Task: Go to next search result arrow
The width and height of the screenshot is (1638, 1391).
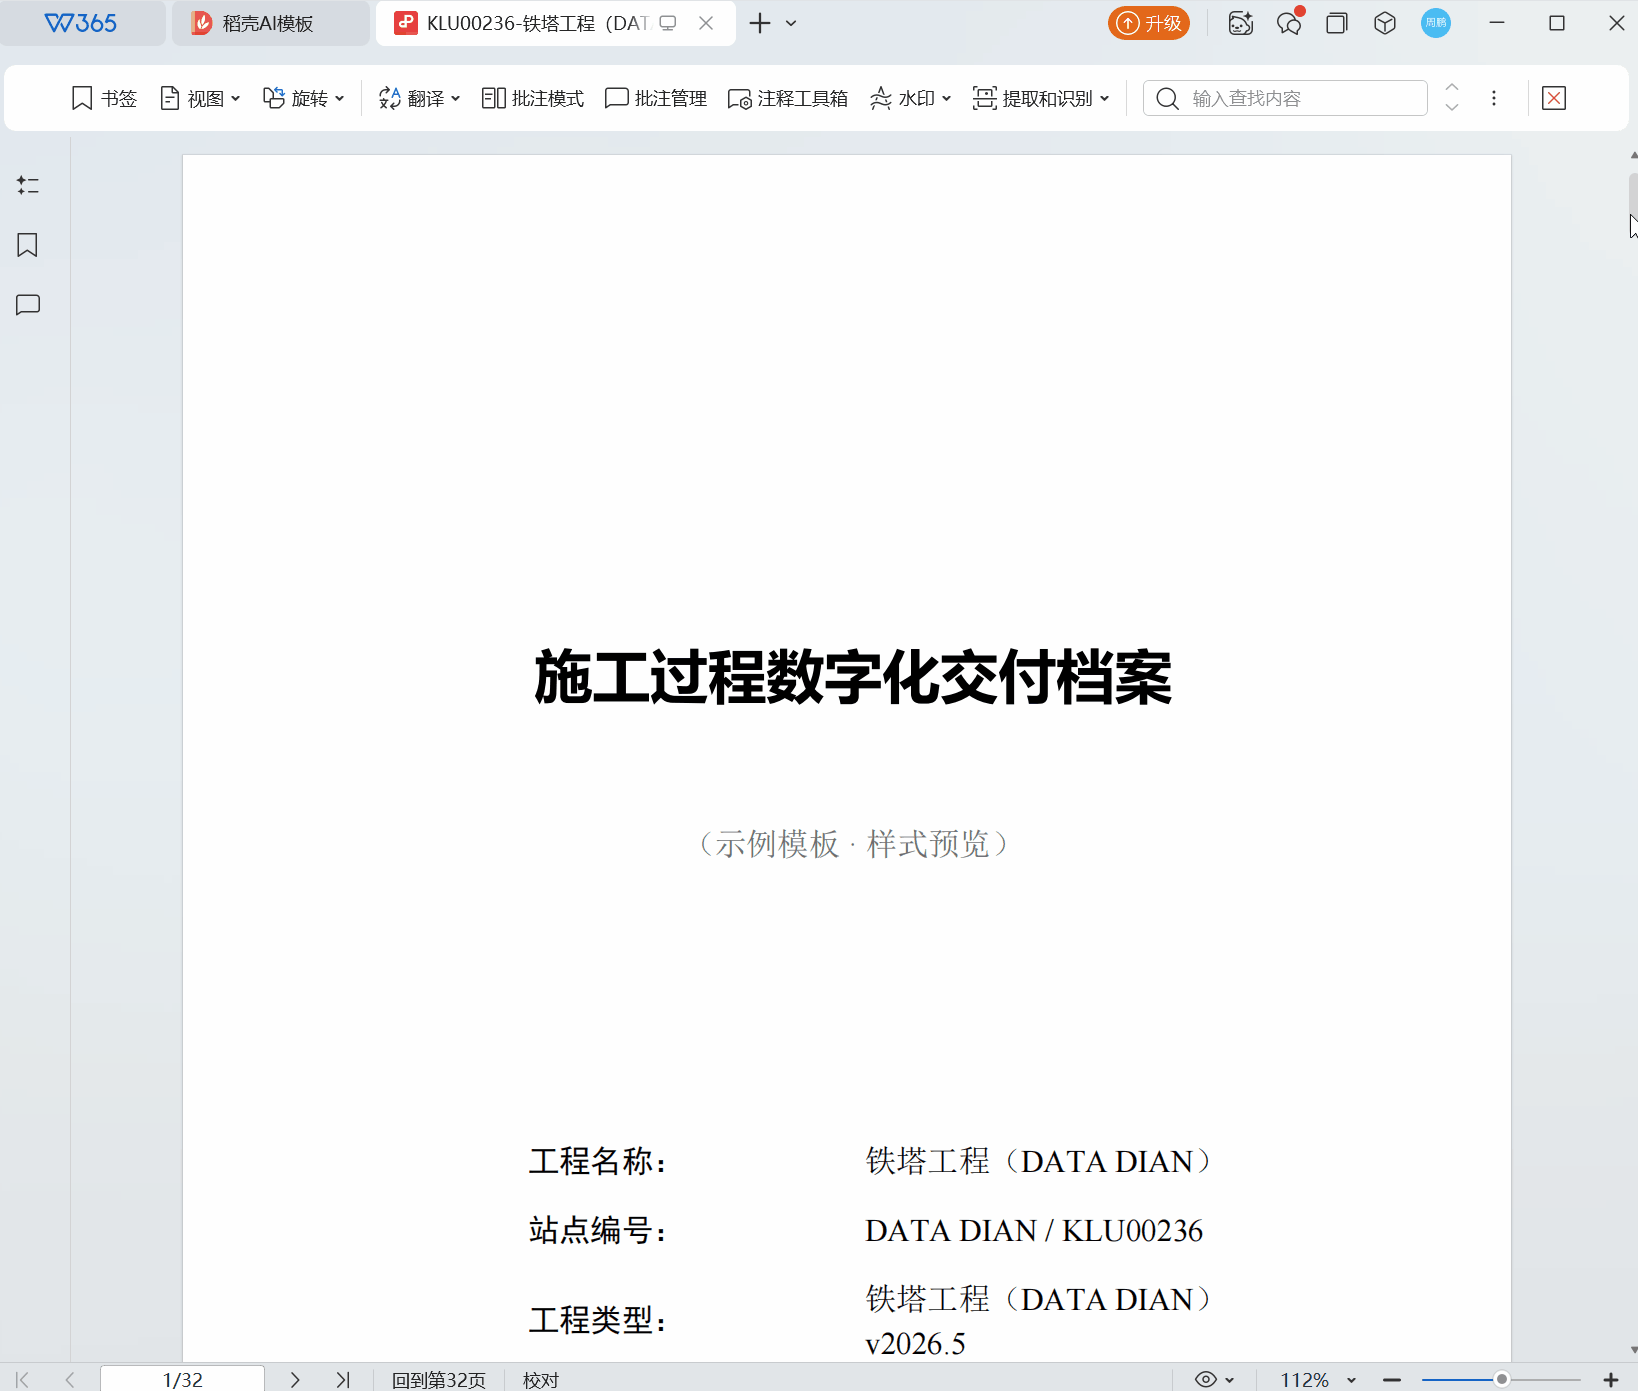Action: click(1452, 107)
